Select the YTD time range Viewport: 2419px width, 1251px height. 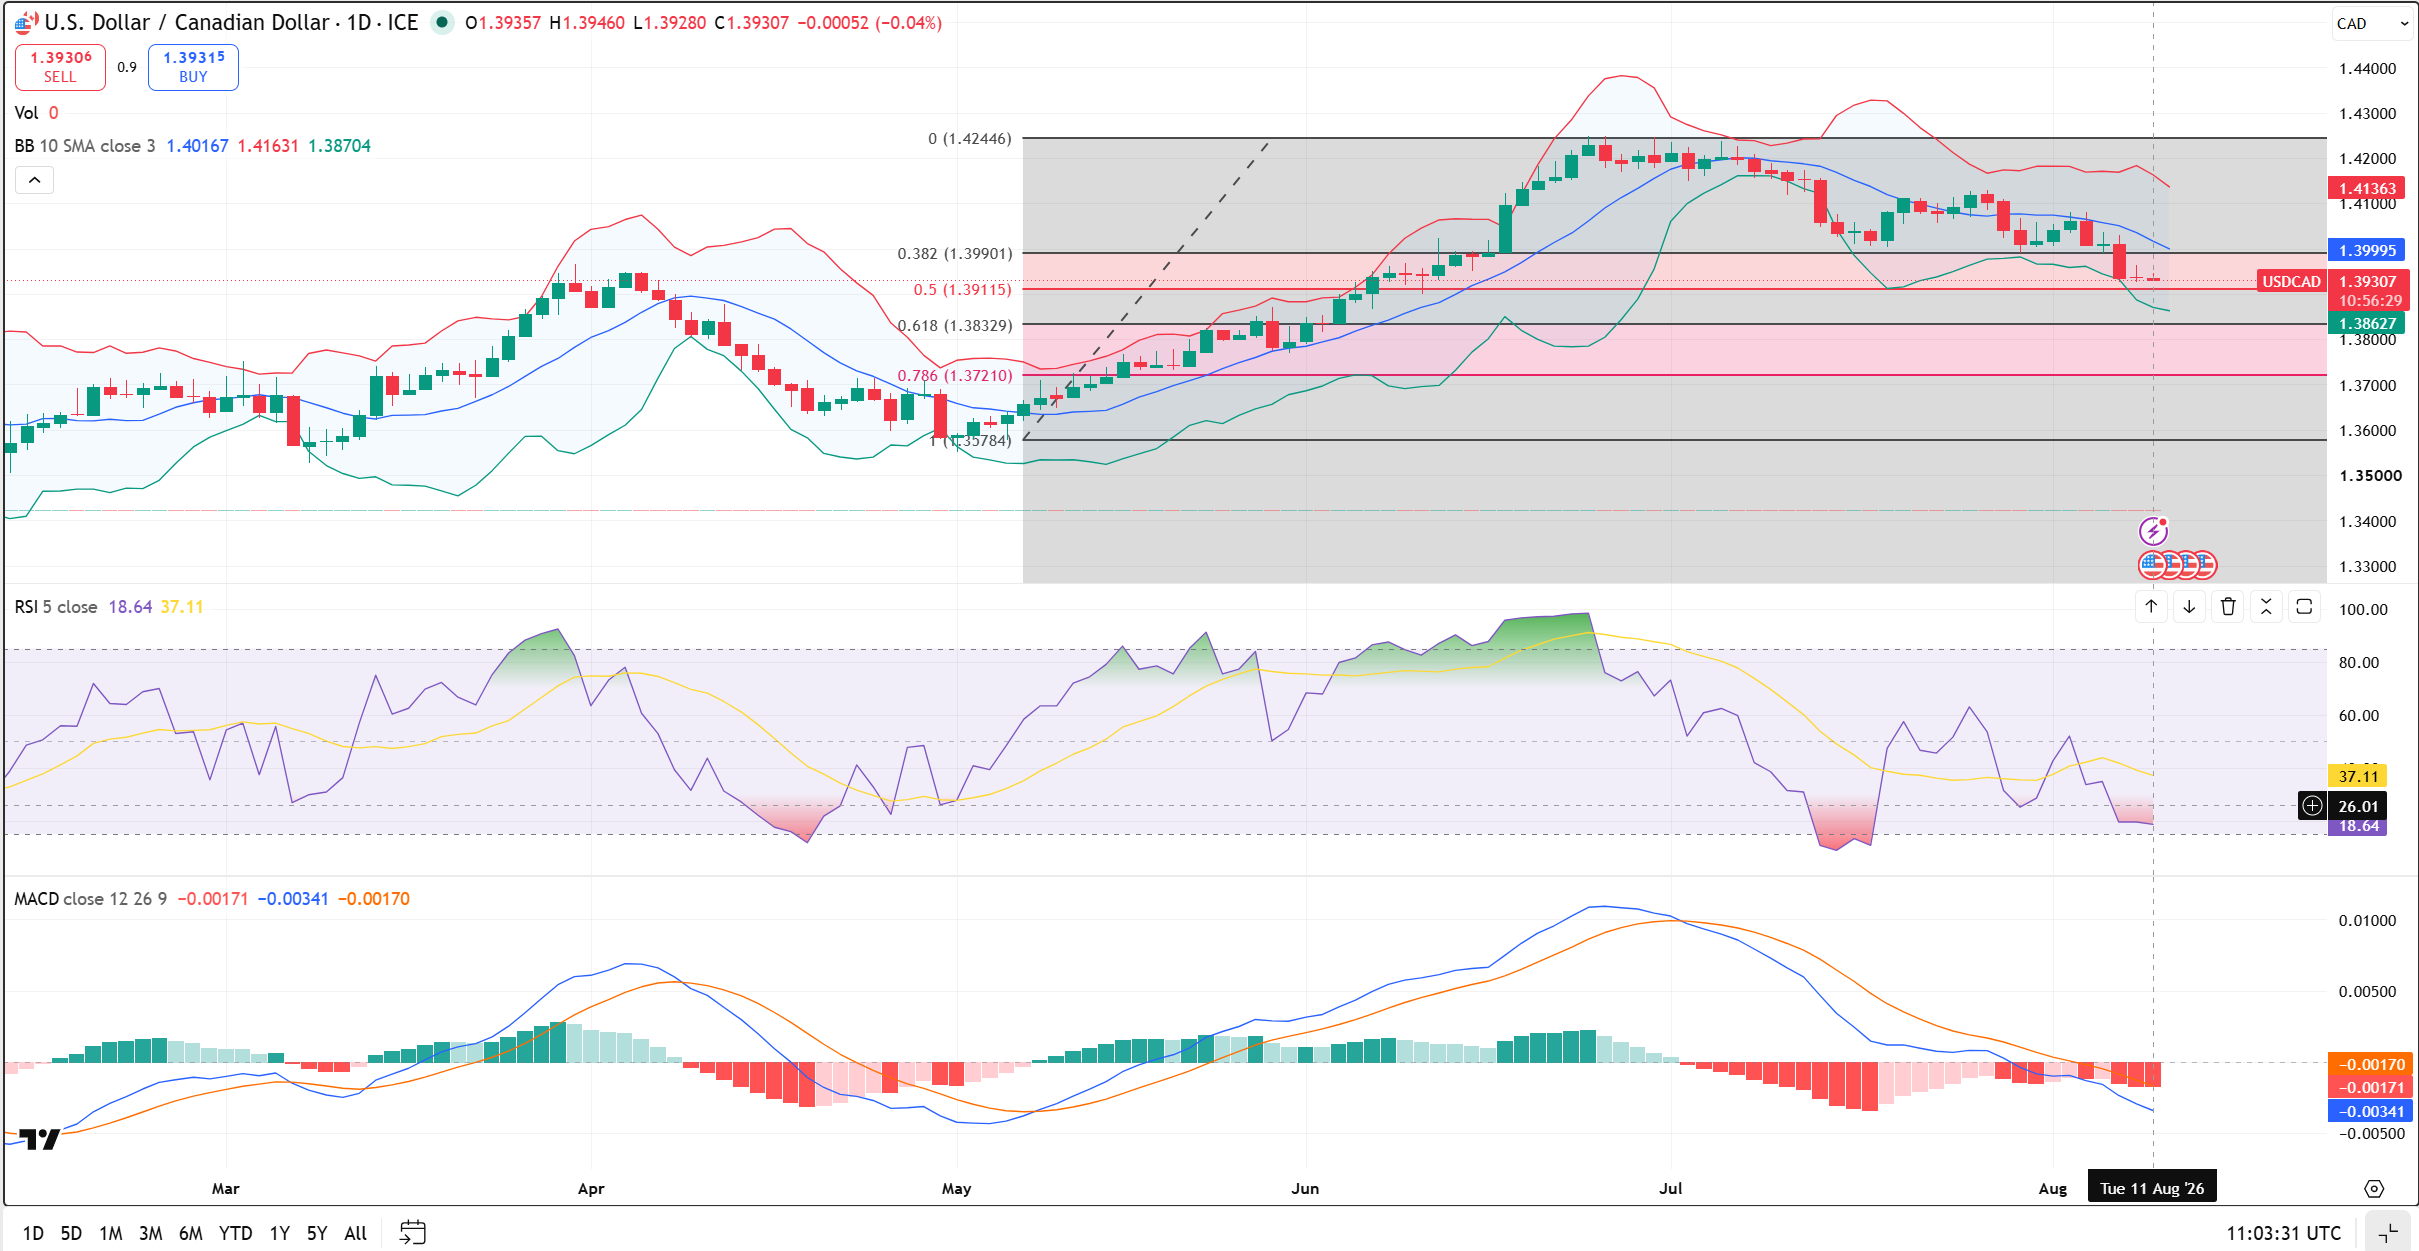(x=235, y=1233)
